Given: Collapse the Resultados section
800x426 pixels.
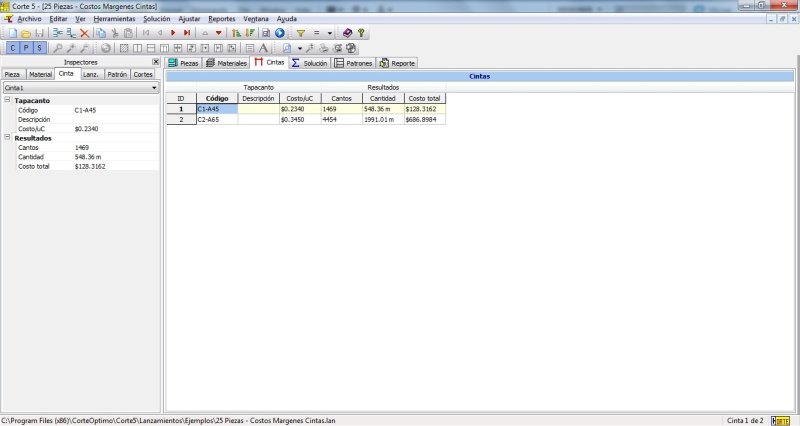Looking at the screenshot, I should (7, 138).
